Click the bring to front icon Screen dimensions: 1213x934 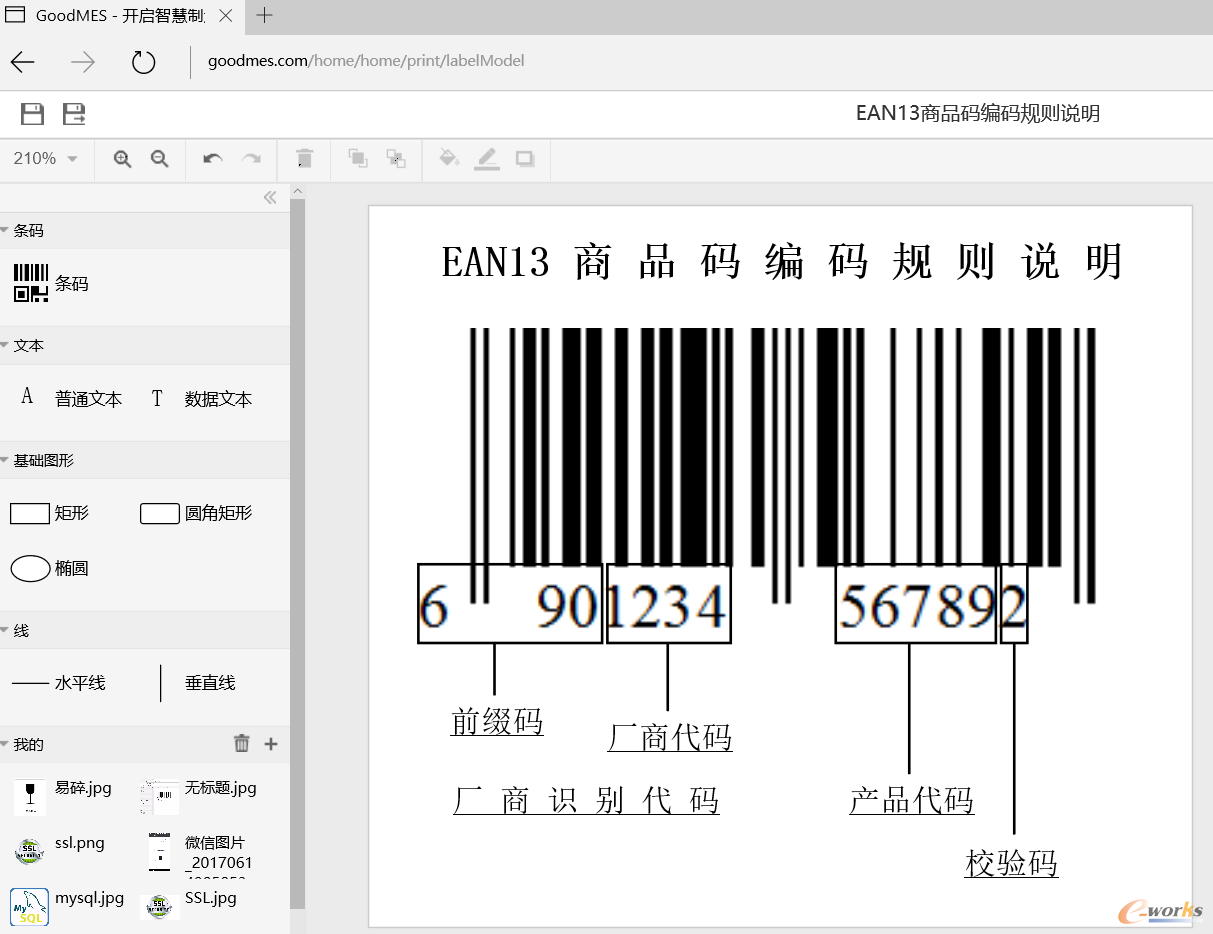coord(357,158)
